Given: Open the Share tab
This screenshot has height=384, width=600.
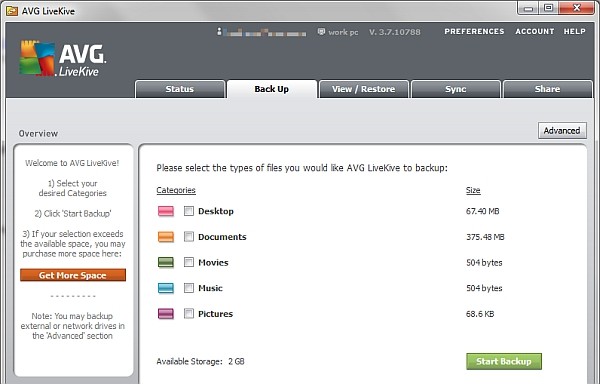Looking at the screenshot, I should [547, 89].
